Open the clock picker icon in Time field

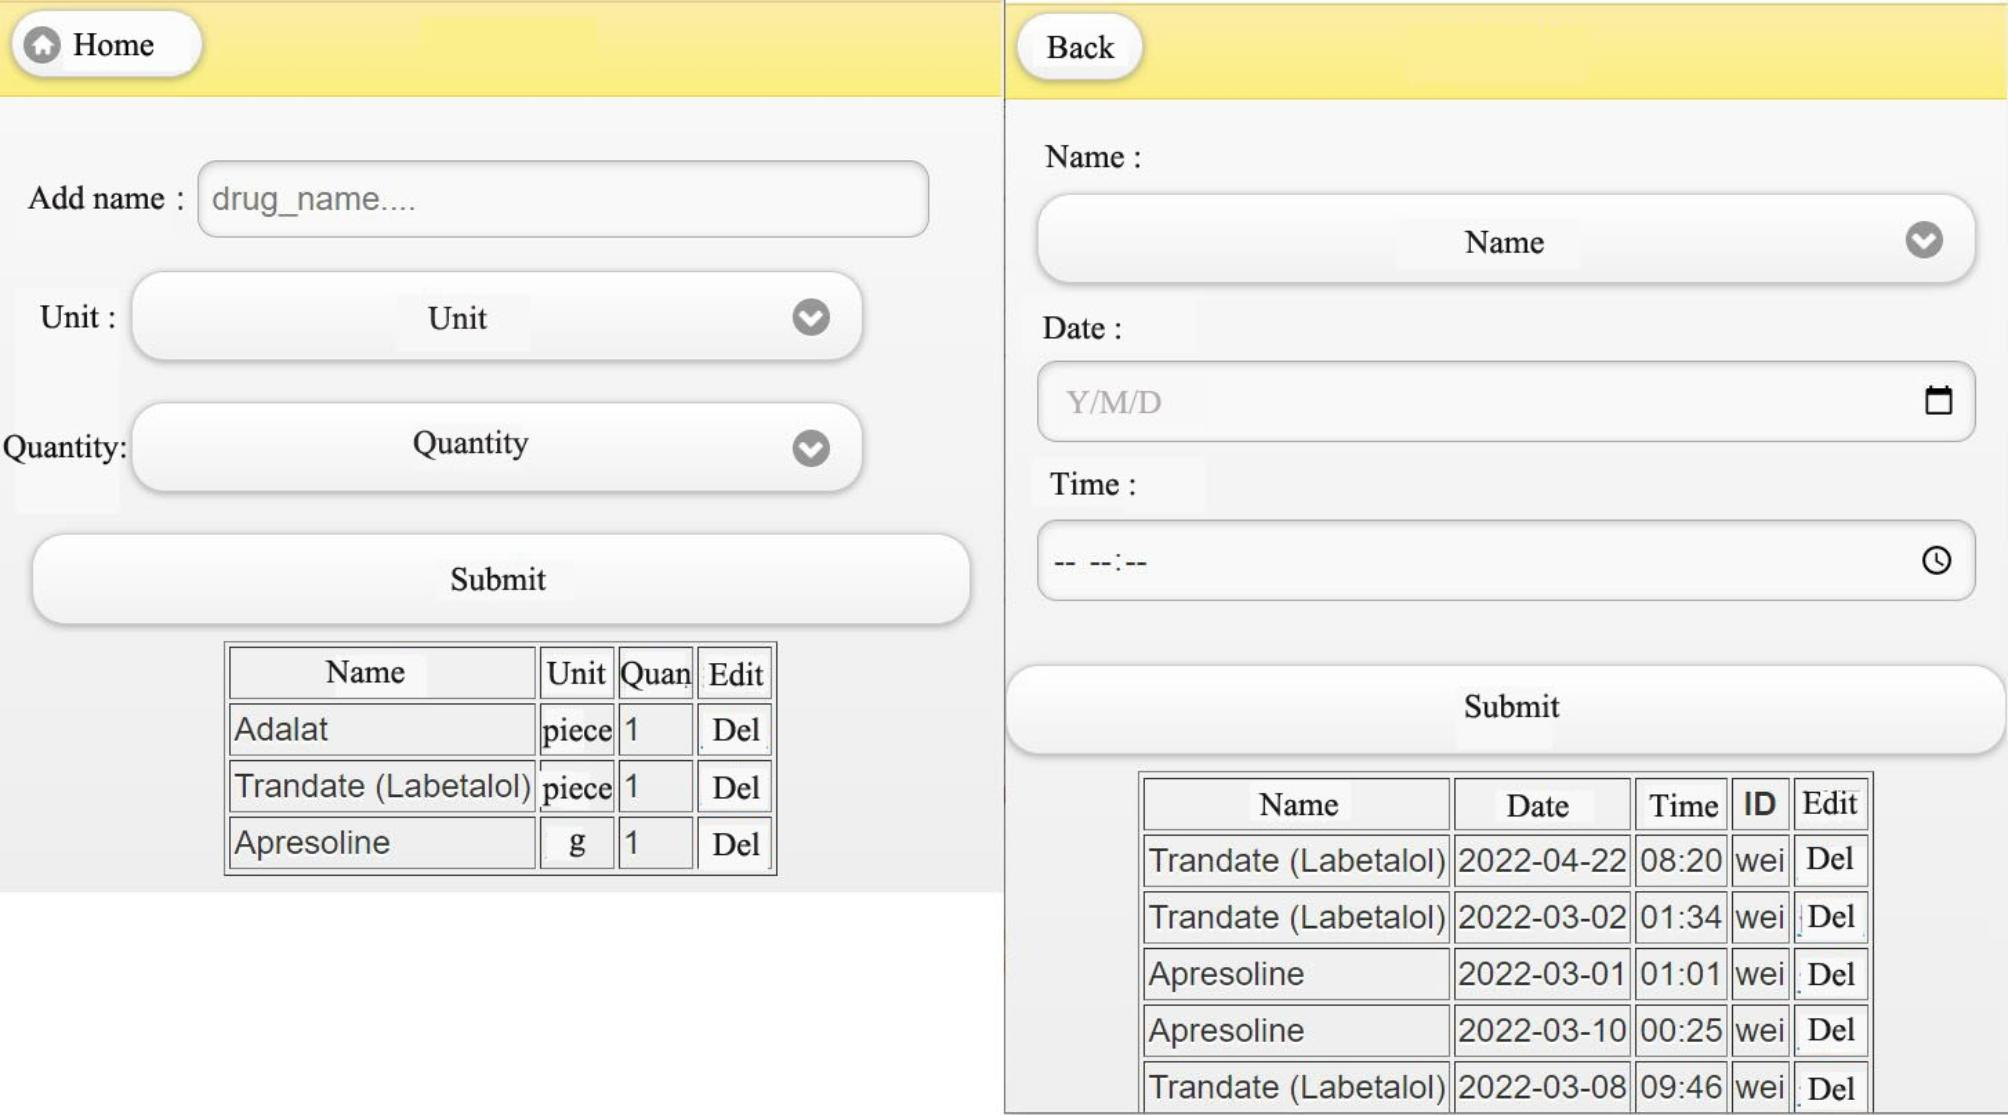(1936, 560)
